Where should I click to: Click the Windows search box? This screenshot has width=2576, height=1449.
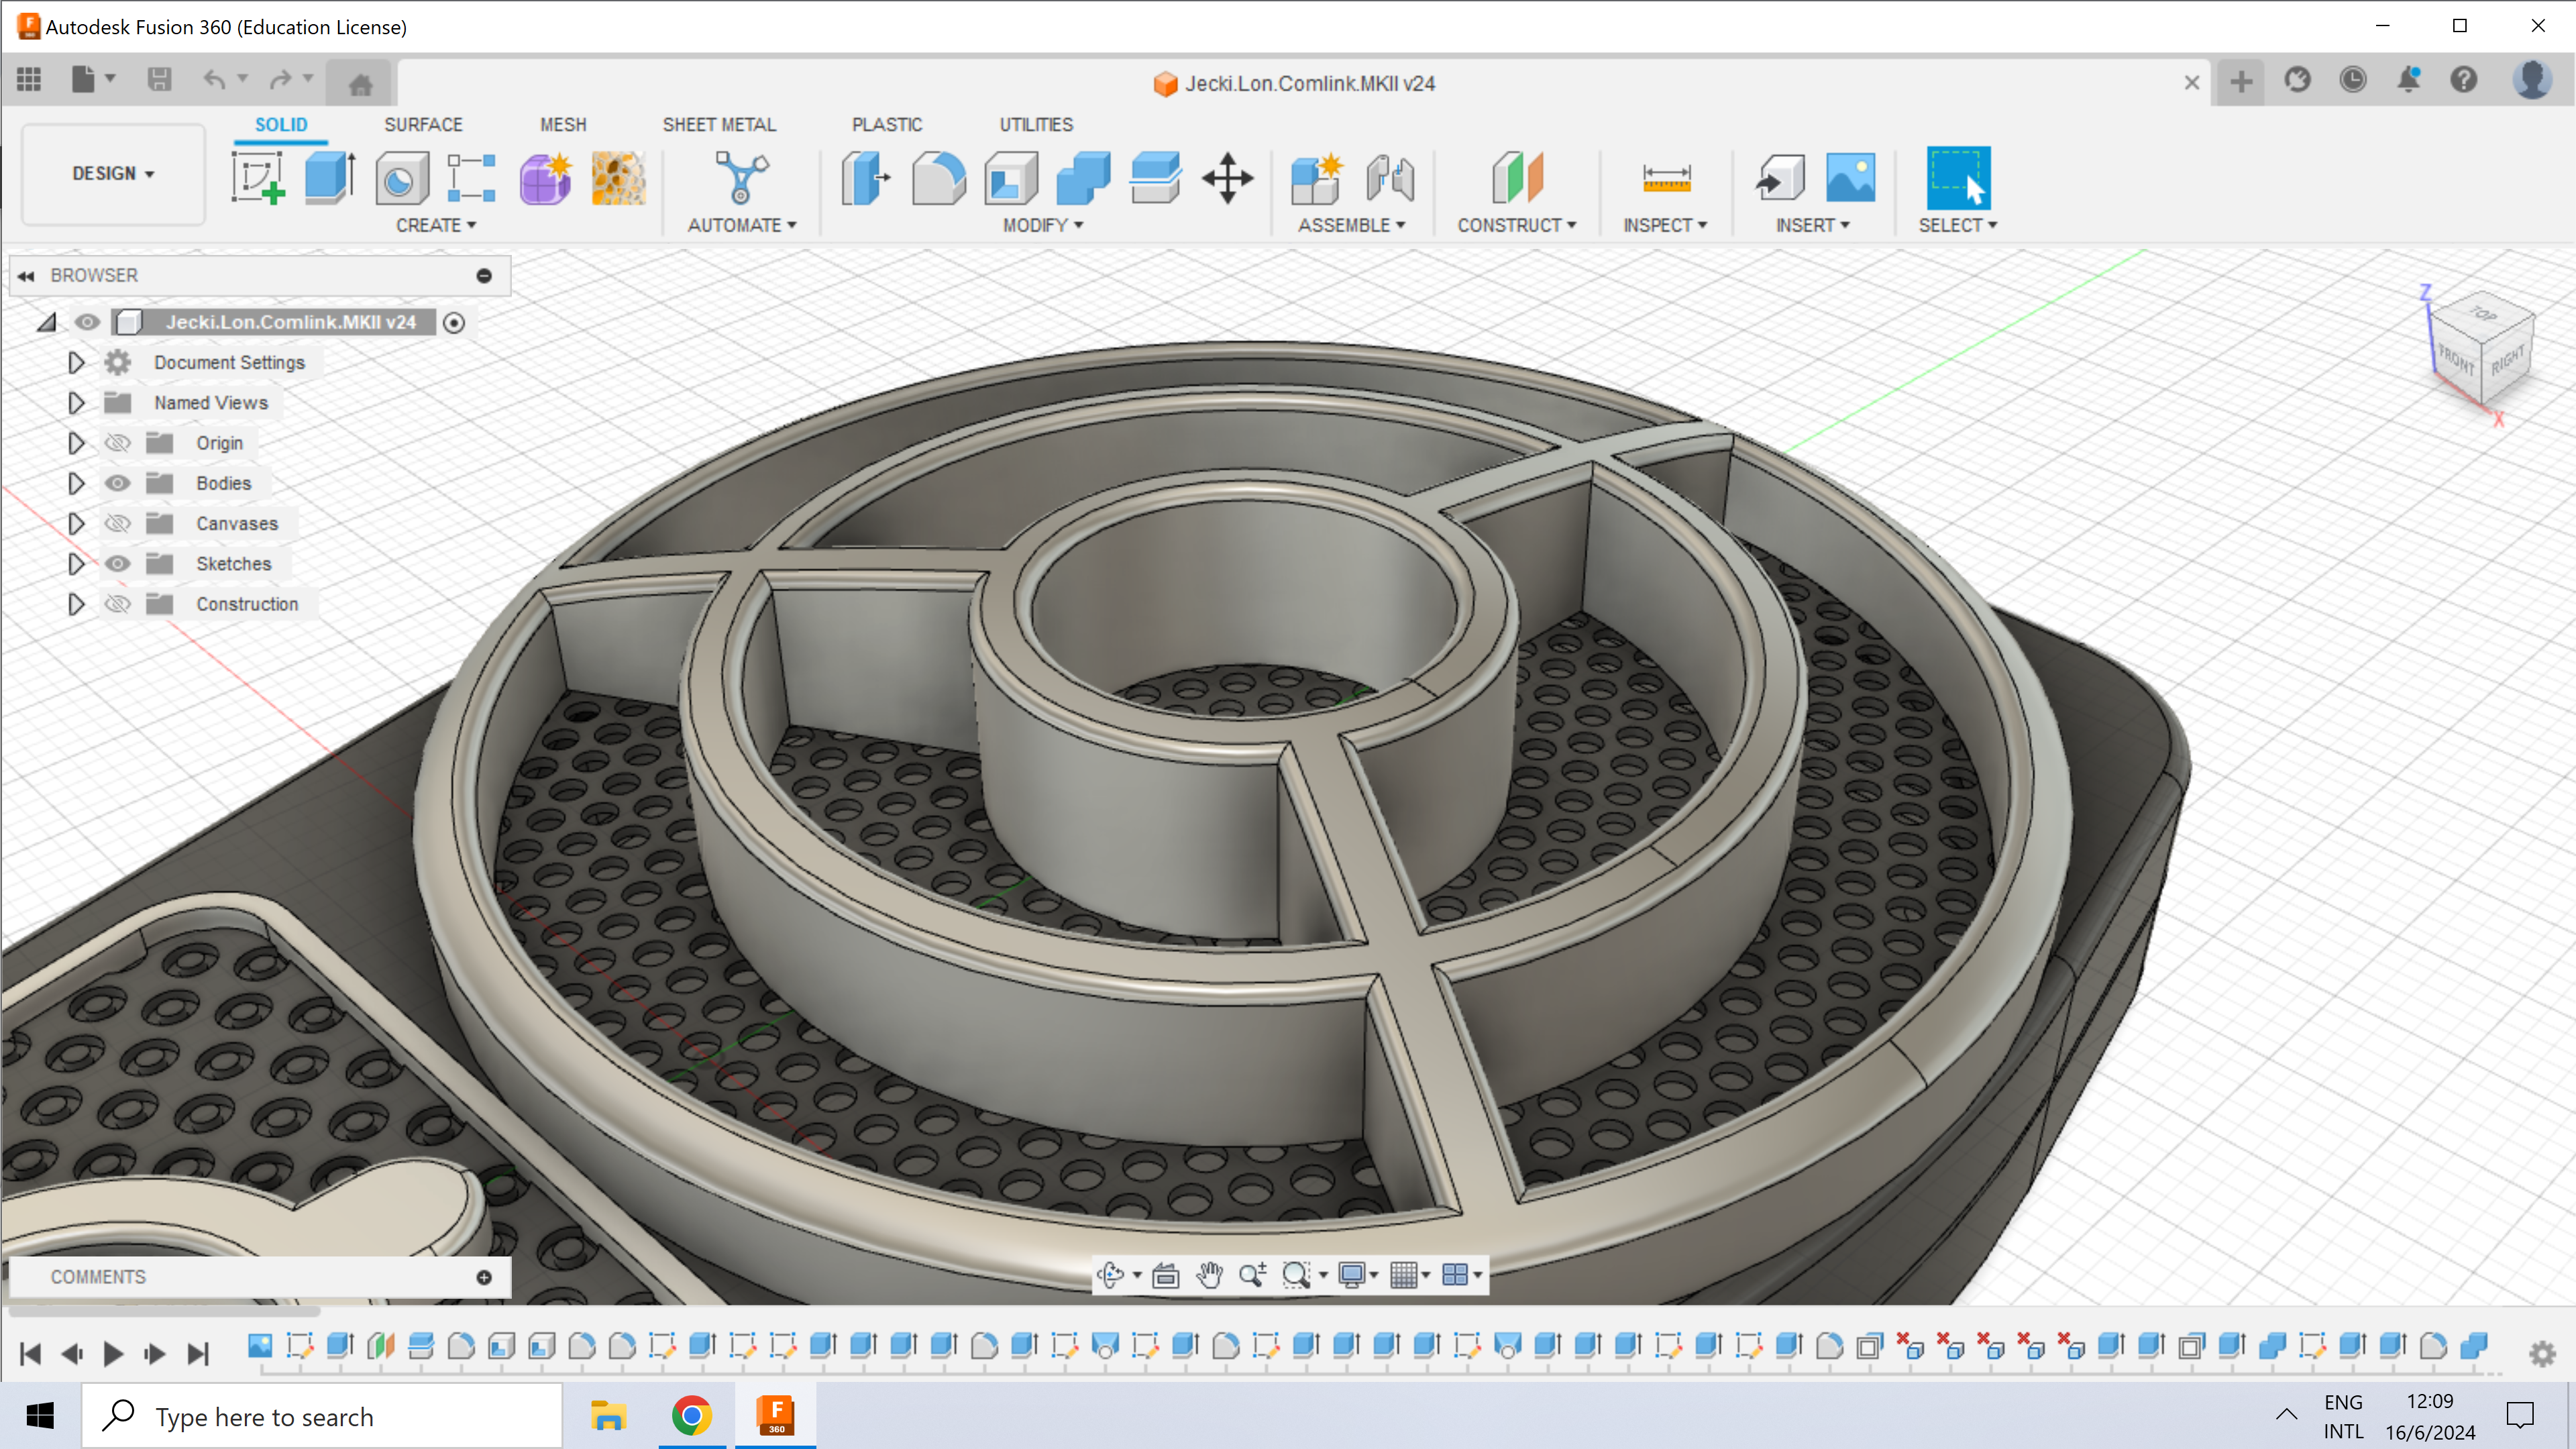(x=322, y=1416)
